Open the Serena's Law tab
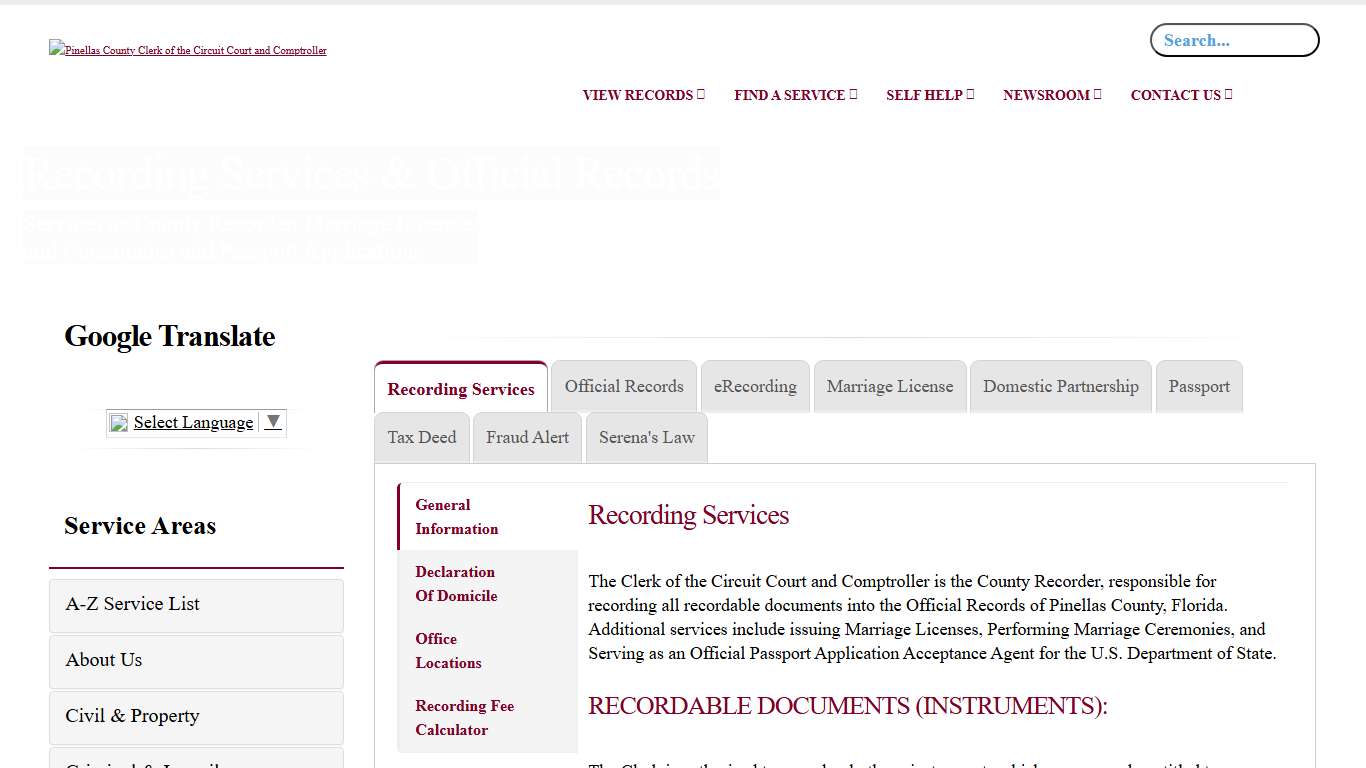The height and width of the screenshot is (768, 1366). (646, 438)
